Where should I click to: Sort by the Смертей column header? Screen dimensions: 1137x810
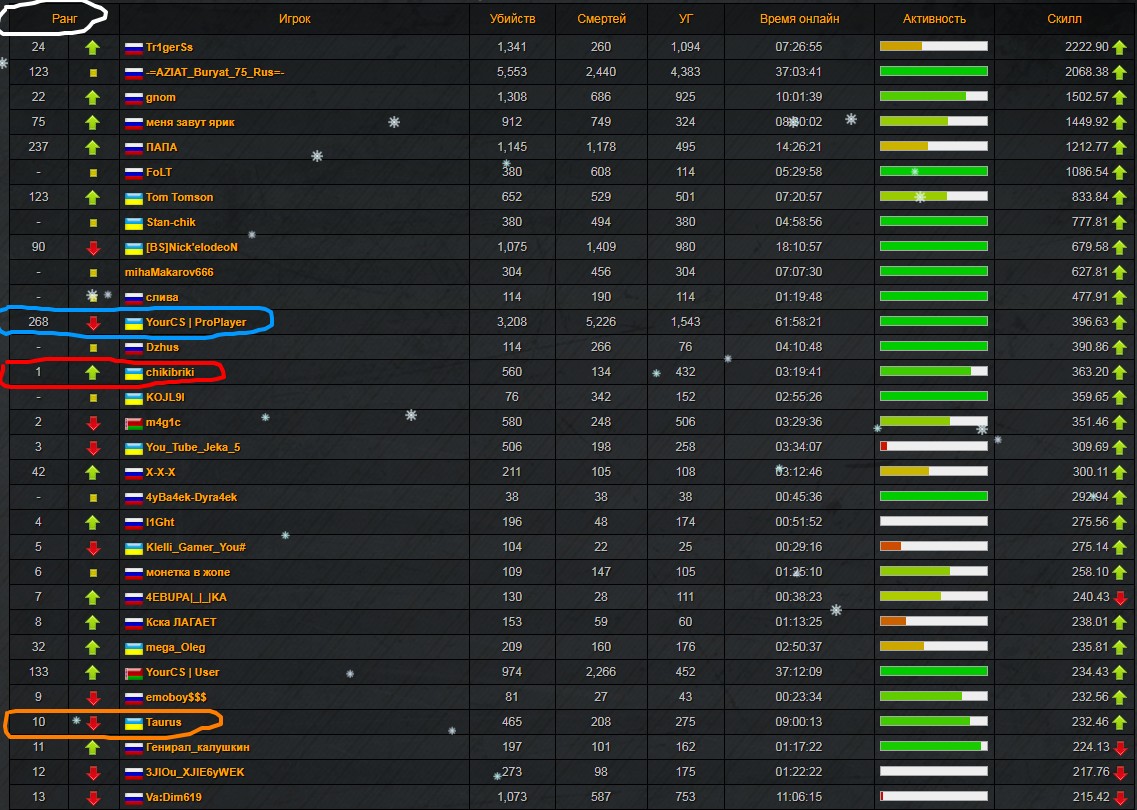click(602, 18)
